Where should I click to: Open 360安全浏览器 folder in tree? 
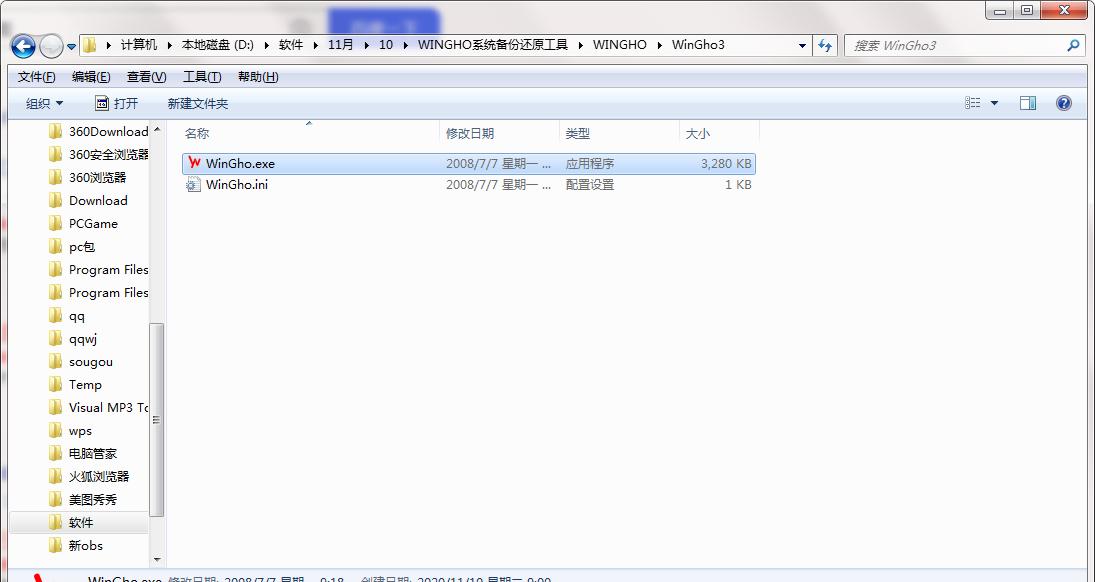109,154
